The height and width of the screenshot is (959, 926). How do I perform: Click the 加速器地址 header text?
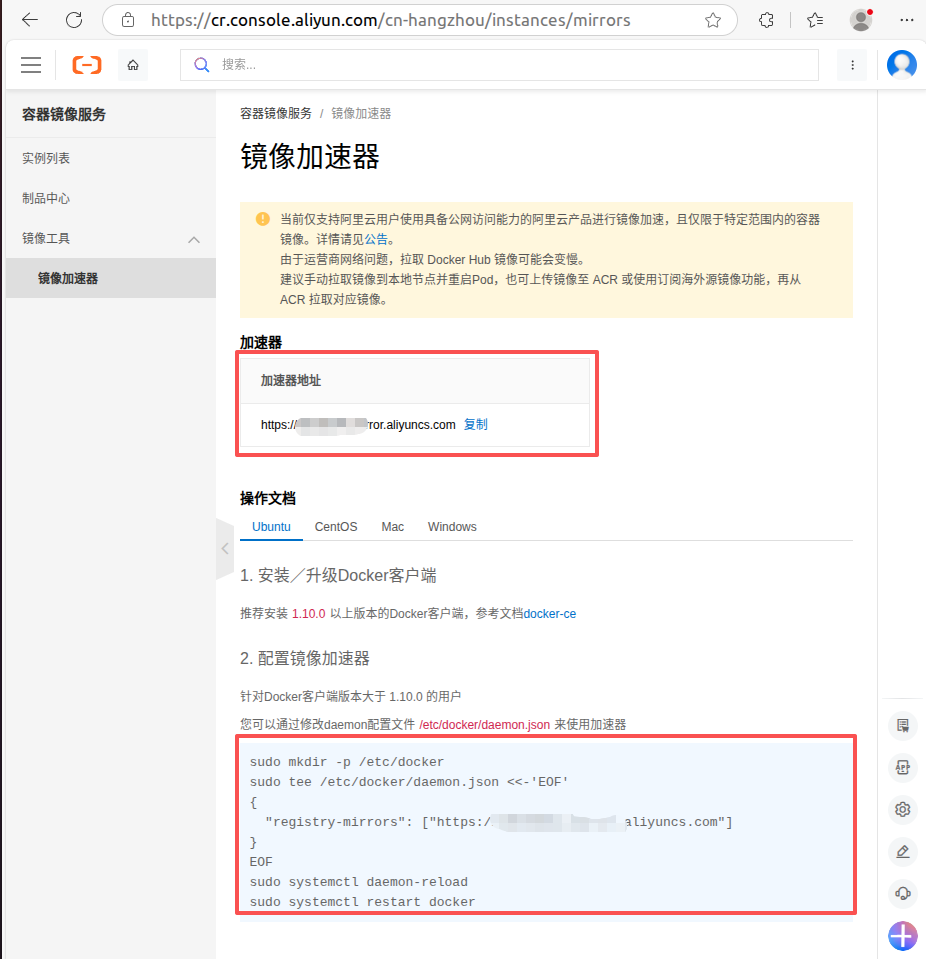pyautogui.click(x=291, y=380)
